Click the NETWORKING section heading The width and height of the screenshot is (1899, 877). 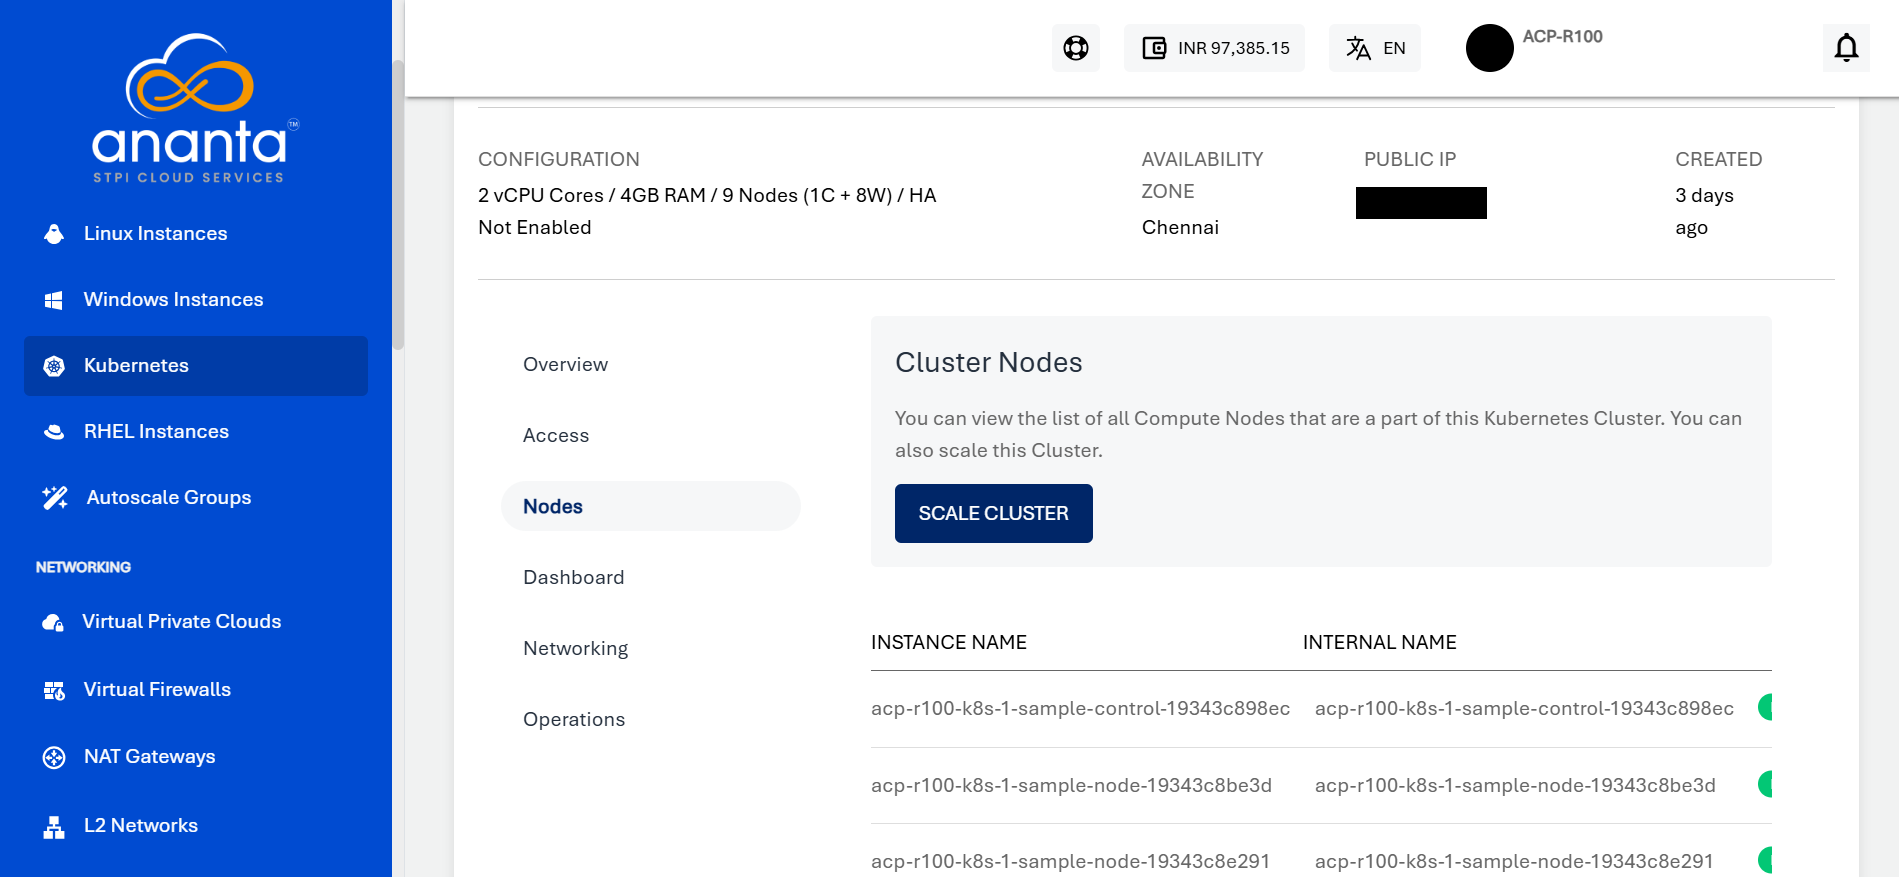pyautogui.click(x=83, y=567)
